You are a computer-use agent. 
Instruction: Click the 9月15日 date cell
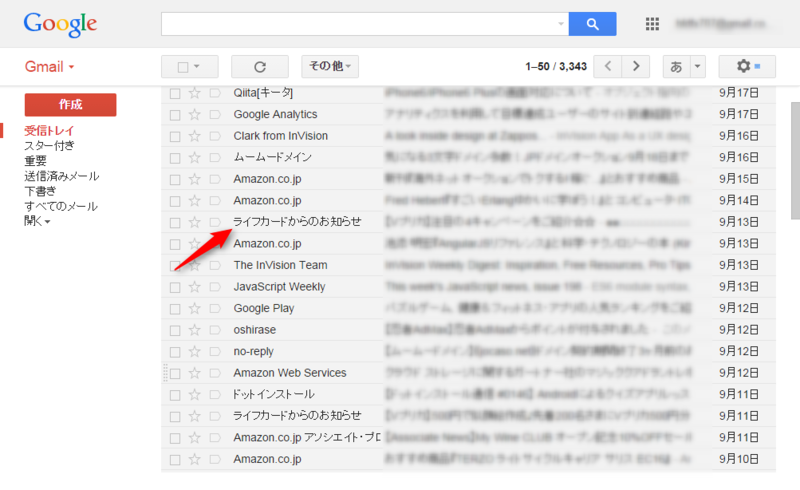739,179
